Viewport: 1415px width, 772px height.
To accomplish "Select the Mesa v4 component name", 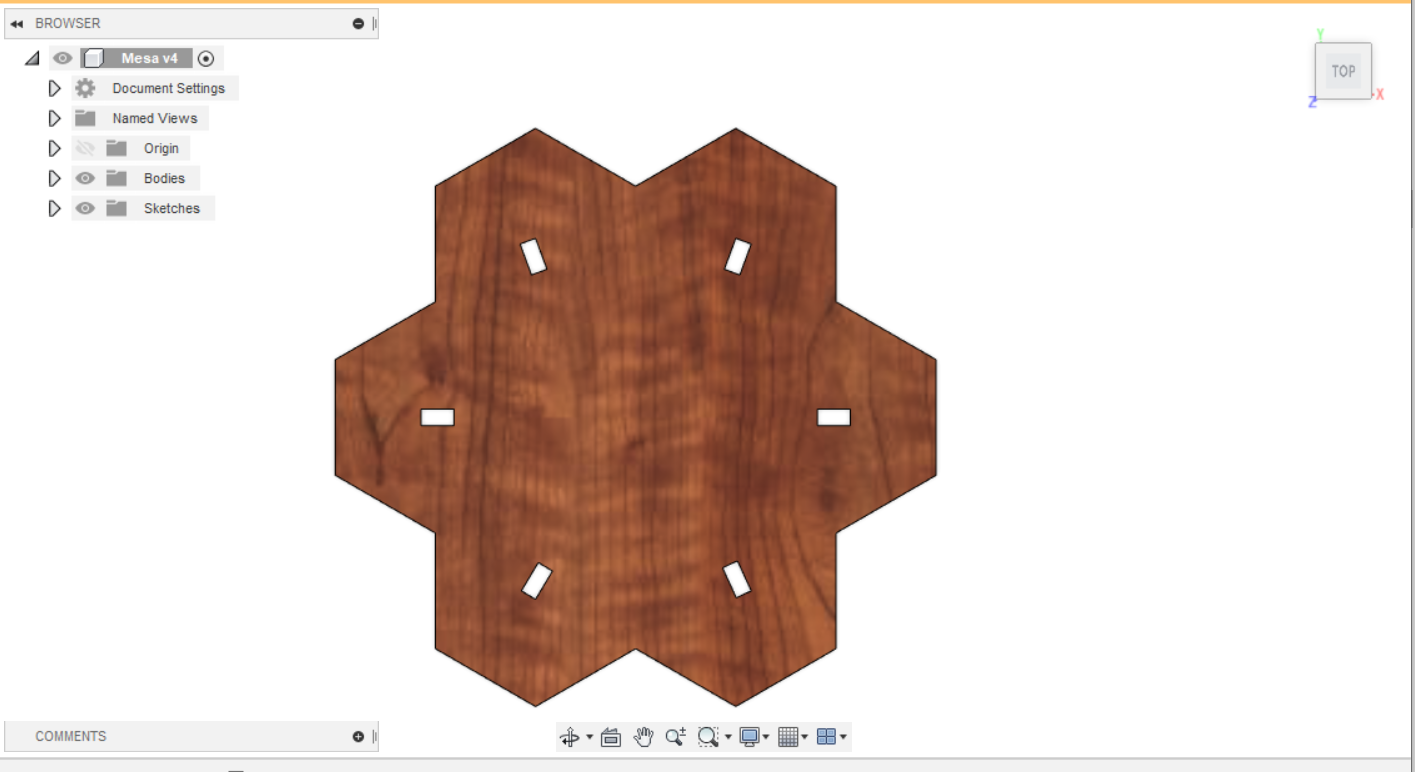I will click(150, 58).
